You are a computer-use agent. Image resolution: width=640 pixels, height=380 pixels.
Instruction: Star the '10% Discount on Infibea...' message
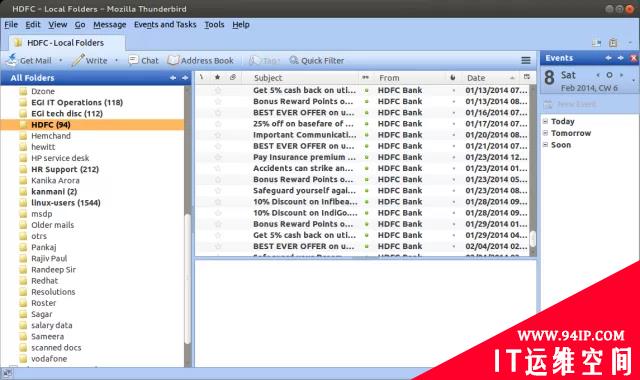click(x=218, y=202)
